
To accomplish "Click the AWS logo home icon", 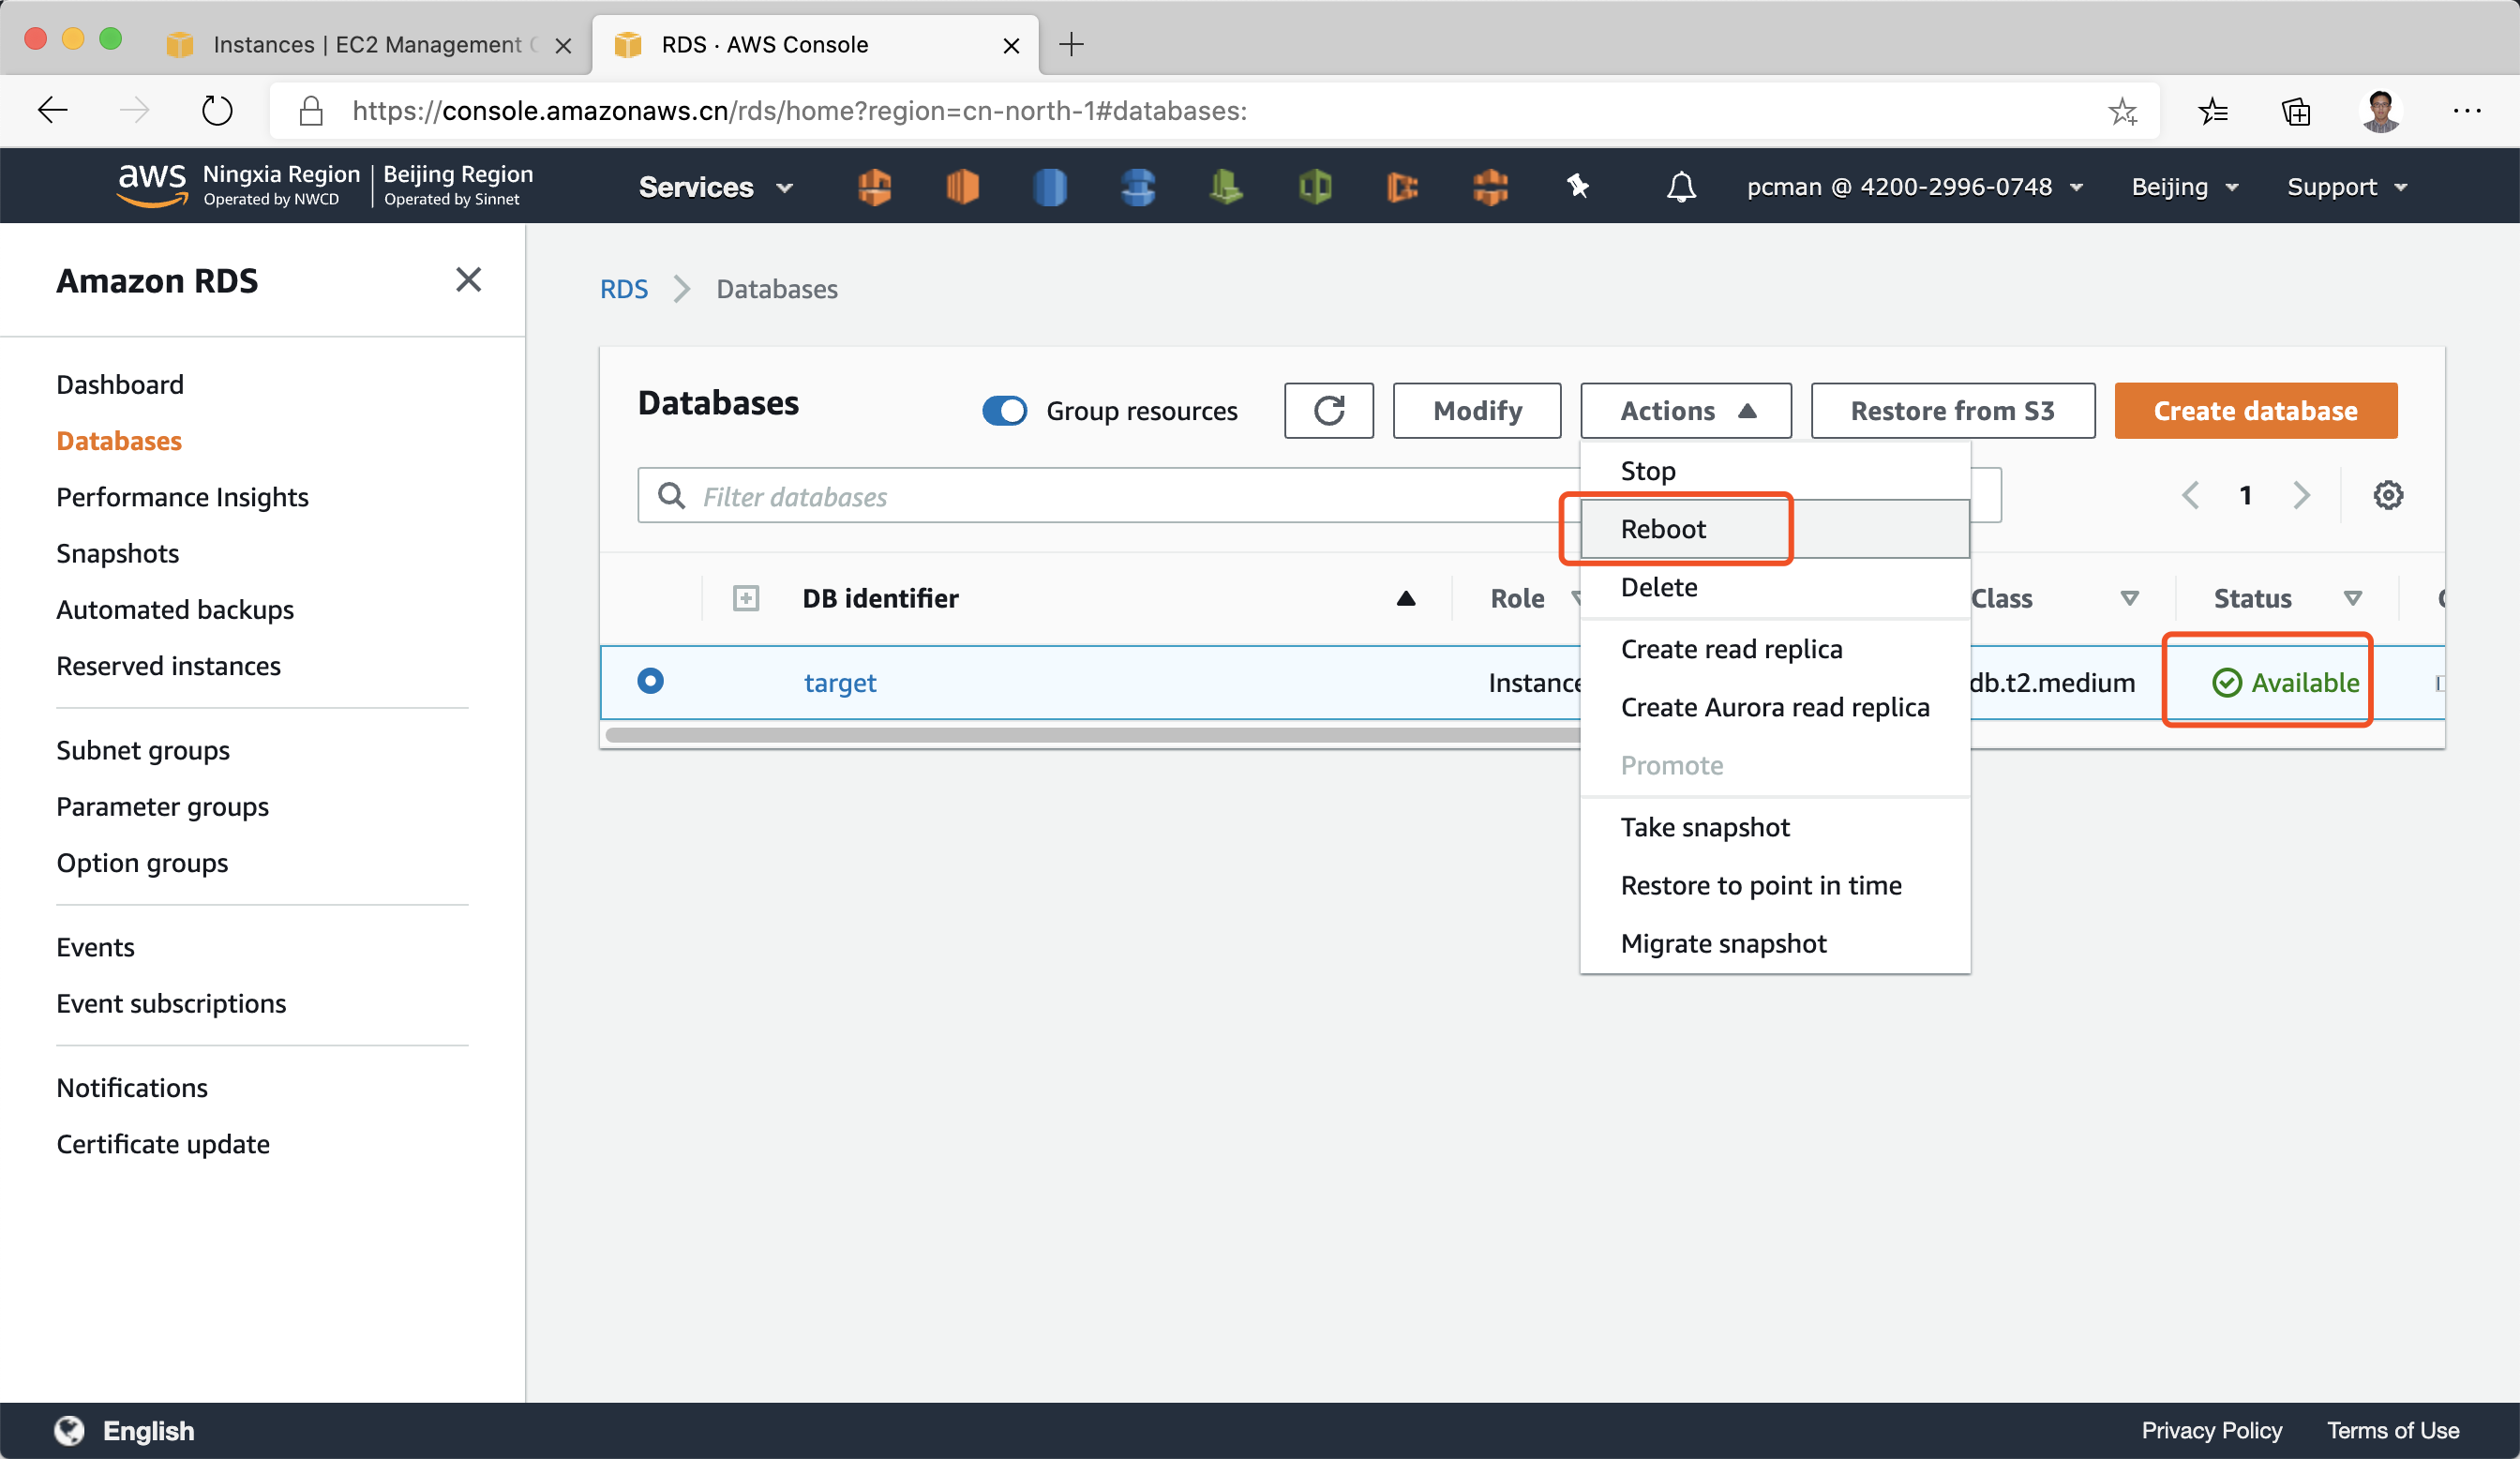I will 152,185.
